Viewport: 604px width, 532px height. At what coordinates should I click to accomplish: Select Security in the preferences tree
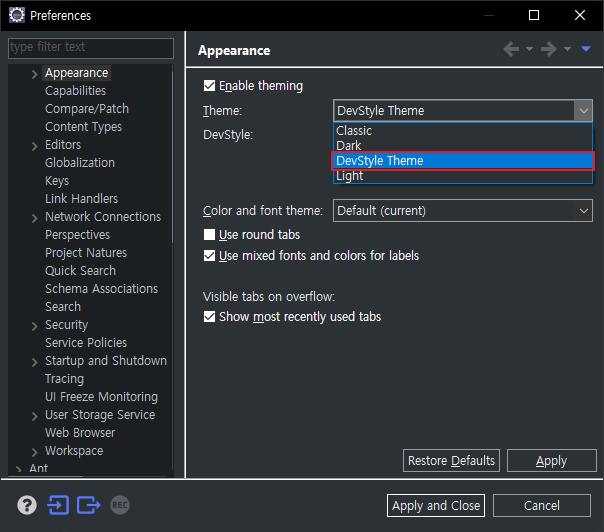click(67, 325)
